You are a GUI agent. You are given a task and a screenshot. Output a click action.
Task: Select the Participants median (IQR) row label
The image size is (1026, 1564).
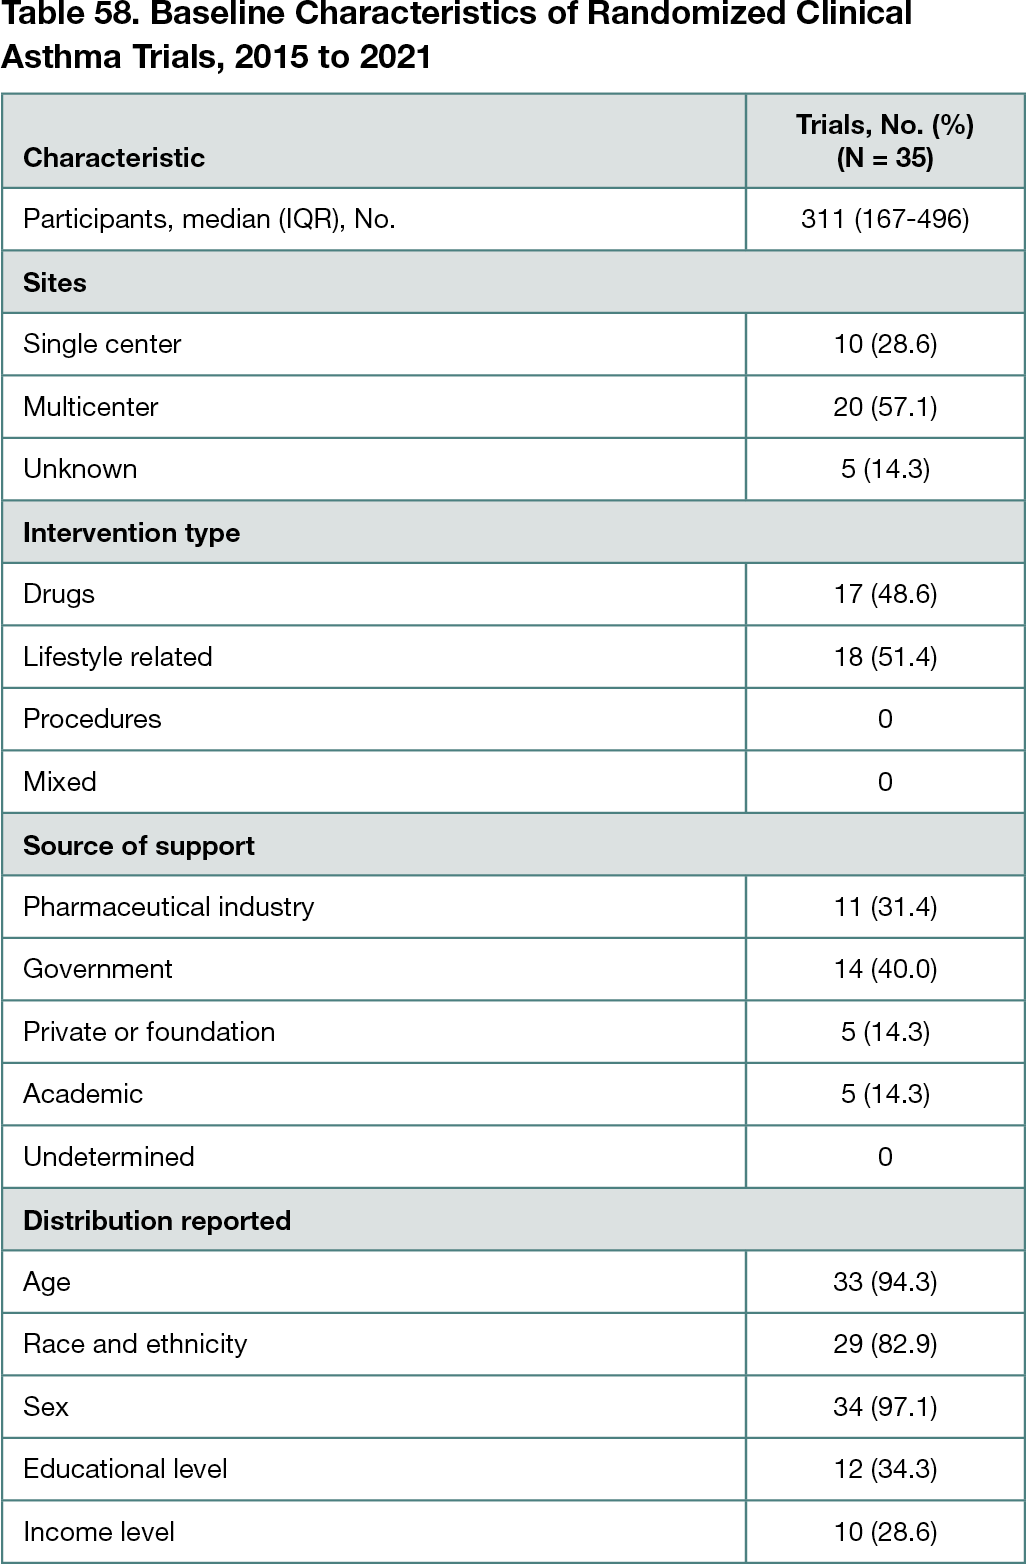209,219
